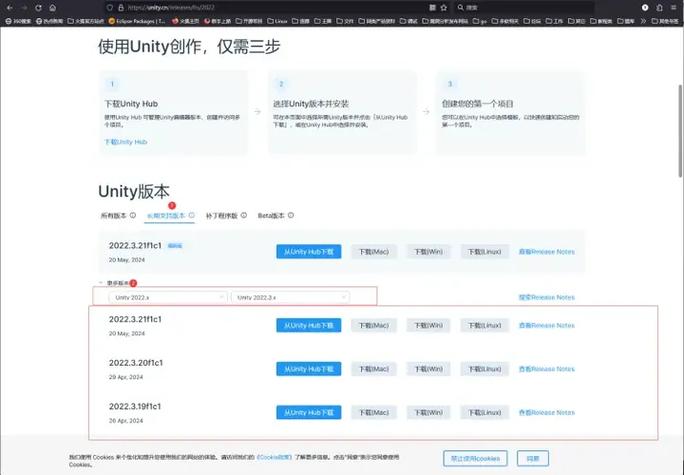
Task: Reload the page with the refresh icon
Action: (x=38, y=7)
